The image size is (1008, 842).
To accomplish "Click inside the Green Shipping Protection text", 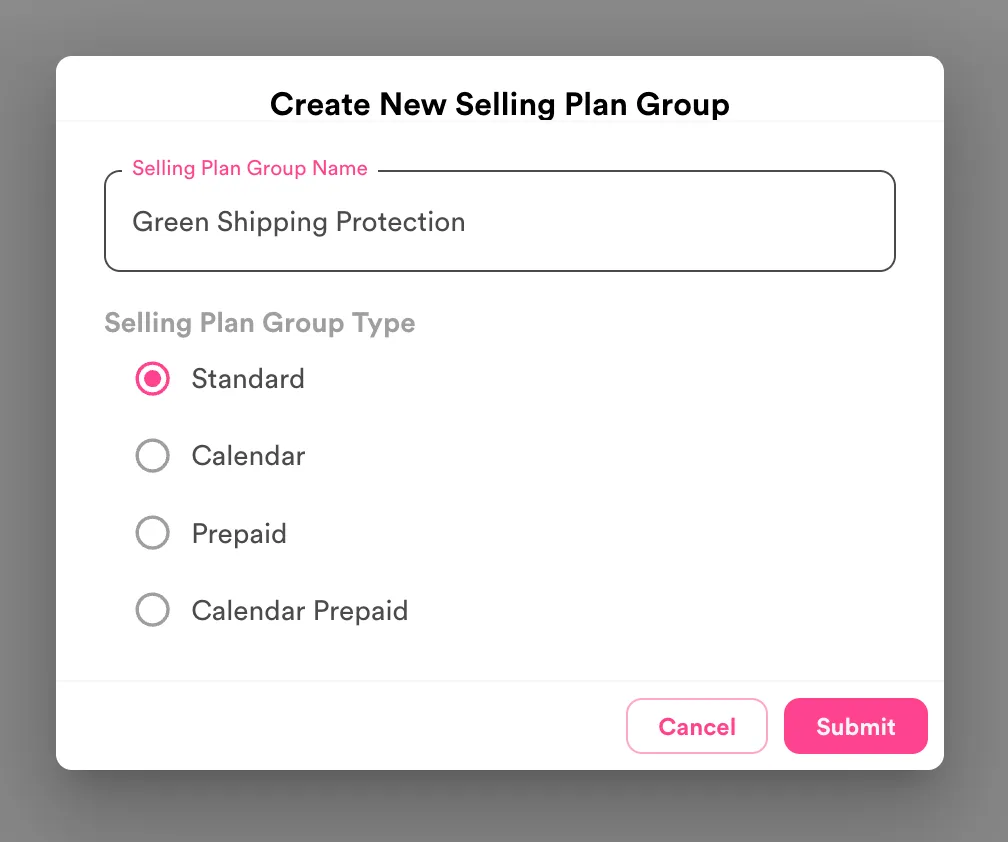I will click(298, 222).
